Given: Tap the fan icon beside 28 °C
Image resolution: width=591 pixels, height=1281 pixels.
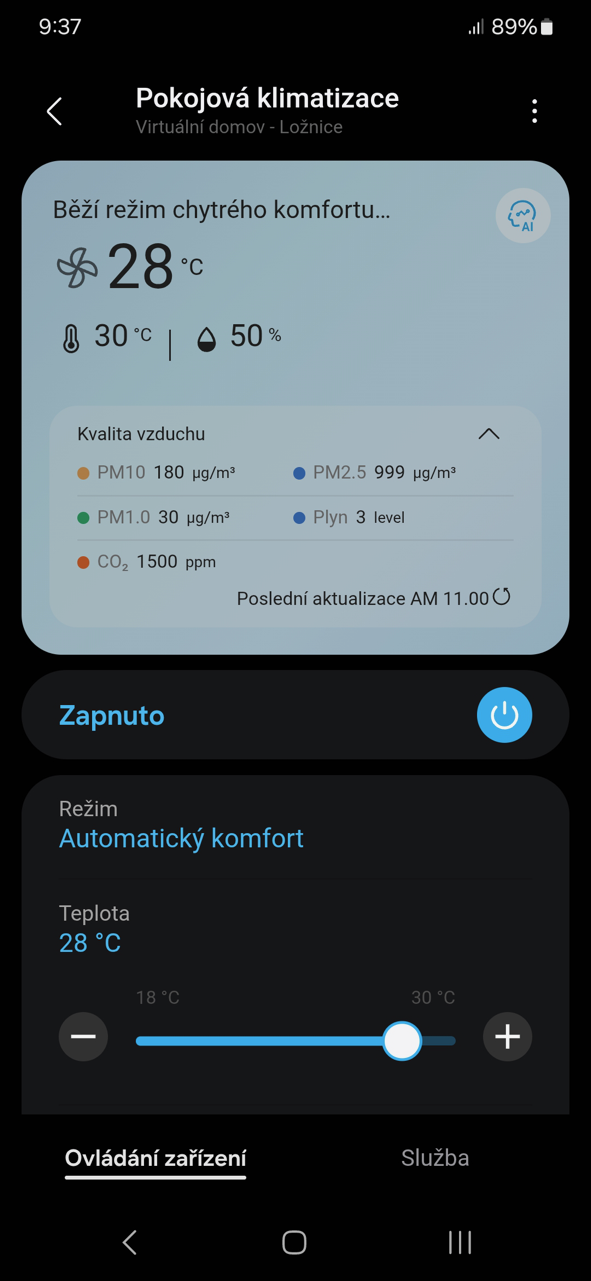Looking at the screenshot, I should pos(77,268).
